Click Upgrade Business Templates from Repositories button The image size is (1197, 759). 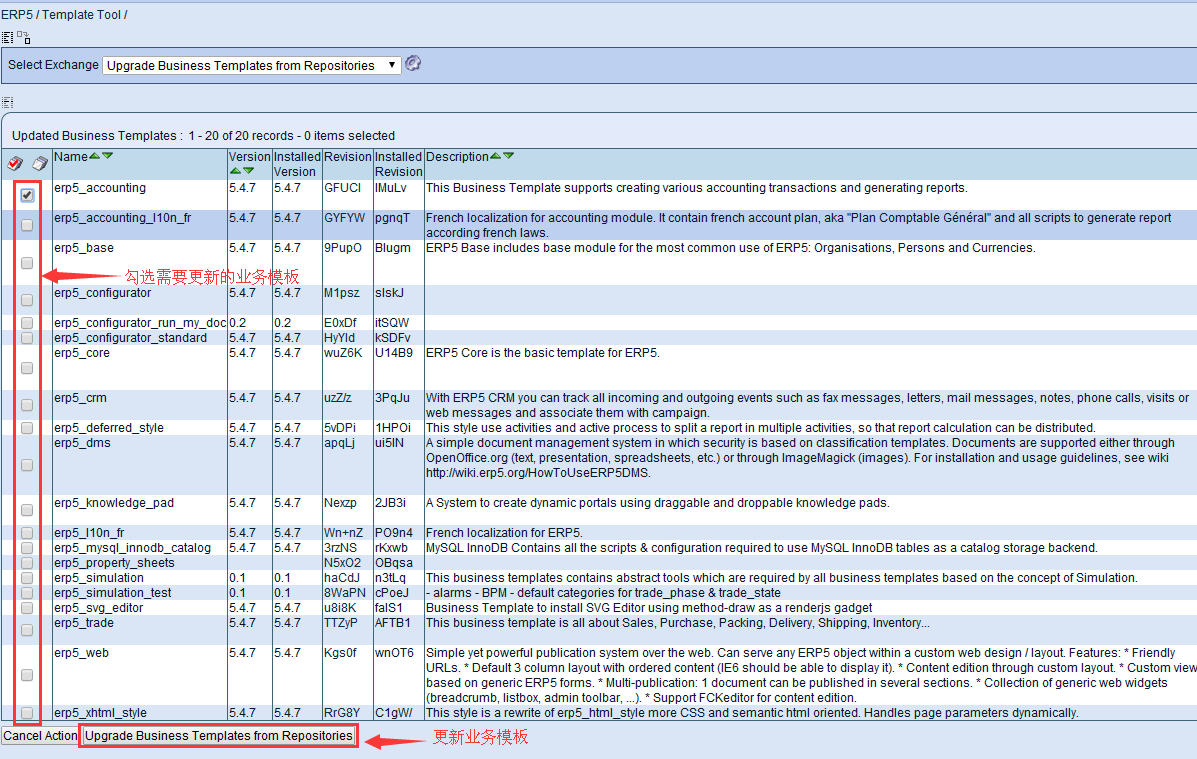218,735
